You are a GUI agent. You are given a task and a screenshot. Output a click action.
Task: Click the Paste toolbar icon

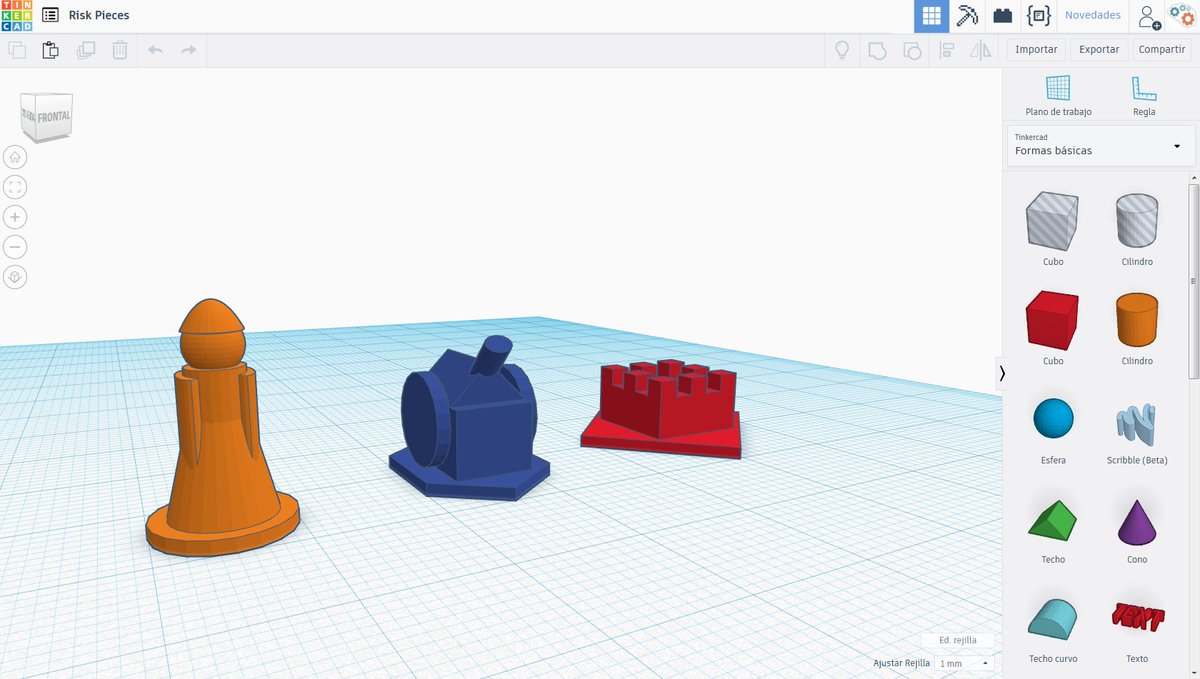point(51,50)
